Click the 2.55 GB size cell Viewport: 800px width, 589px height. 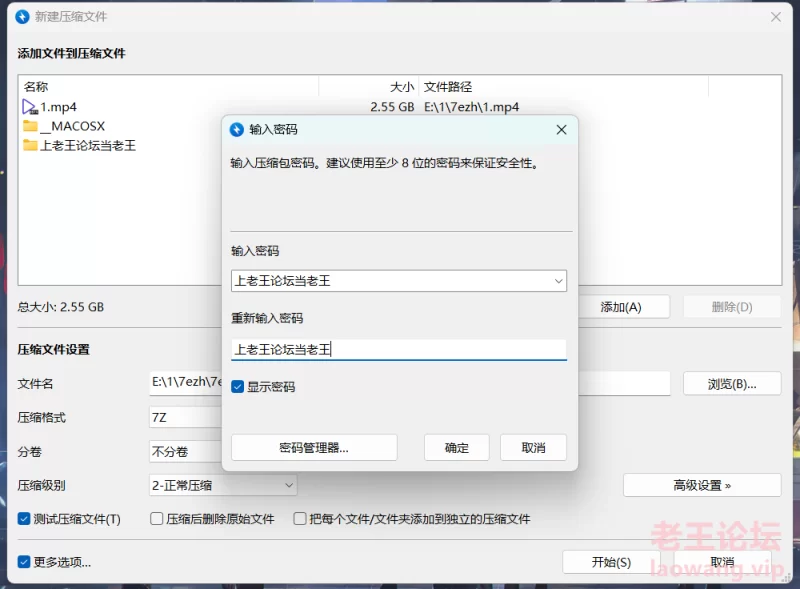[x=392, y=107]
